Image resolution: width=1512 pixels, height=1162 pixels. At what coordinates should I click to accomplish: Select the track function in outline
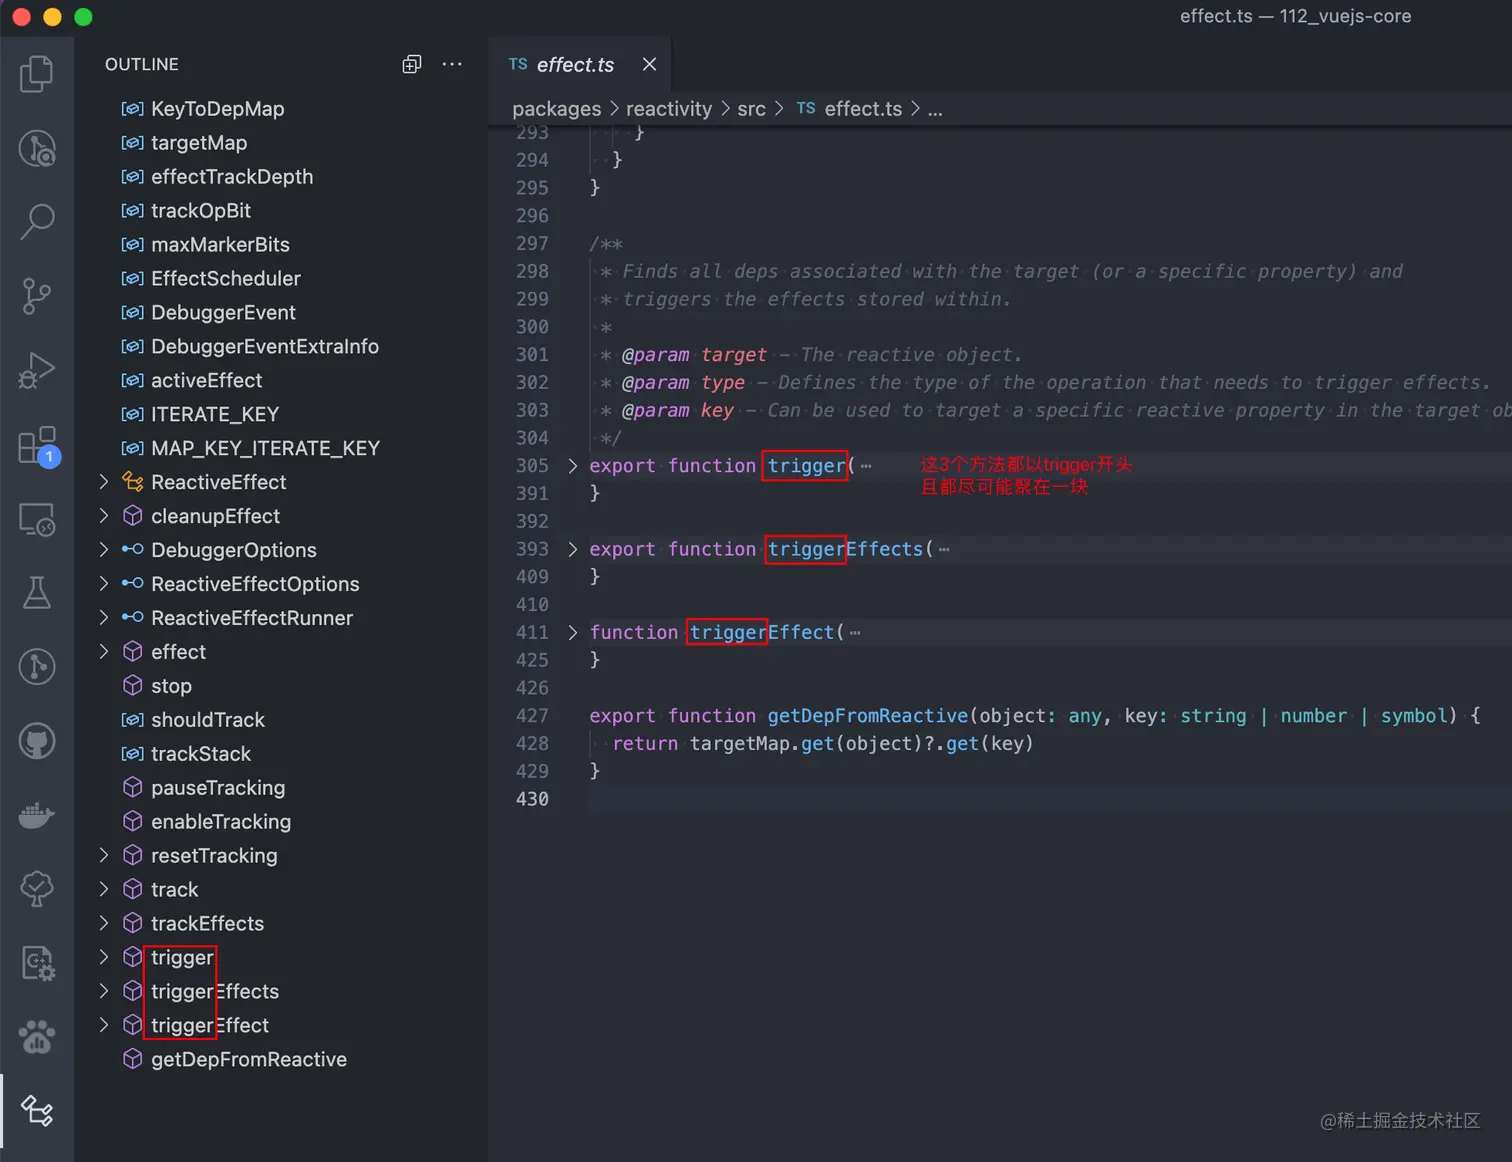[175, 889]
